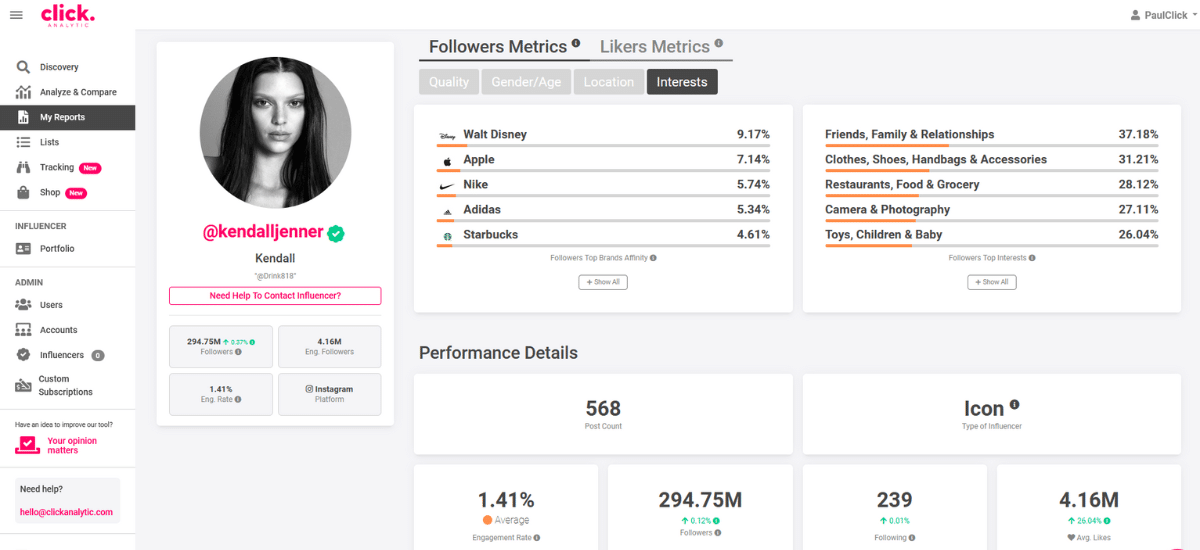Image resolution: width=1200 pixels, height=550 pixels.
Task: Open Analyze & Compare
Action: pos(78,92)
